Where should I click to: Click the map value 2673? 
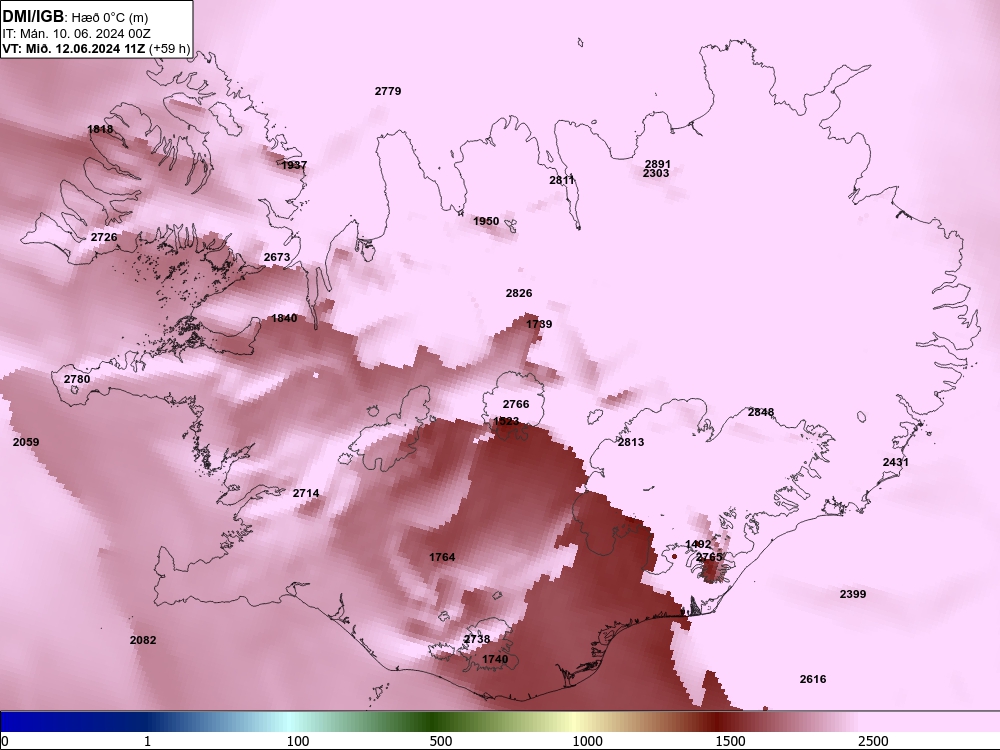tap(277, 257)
